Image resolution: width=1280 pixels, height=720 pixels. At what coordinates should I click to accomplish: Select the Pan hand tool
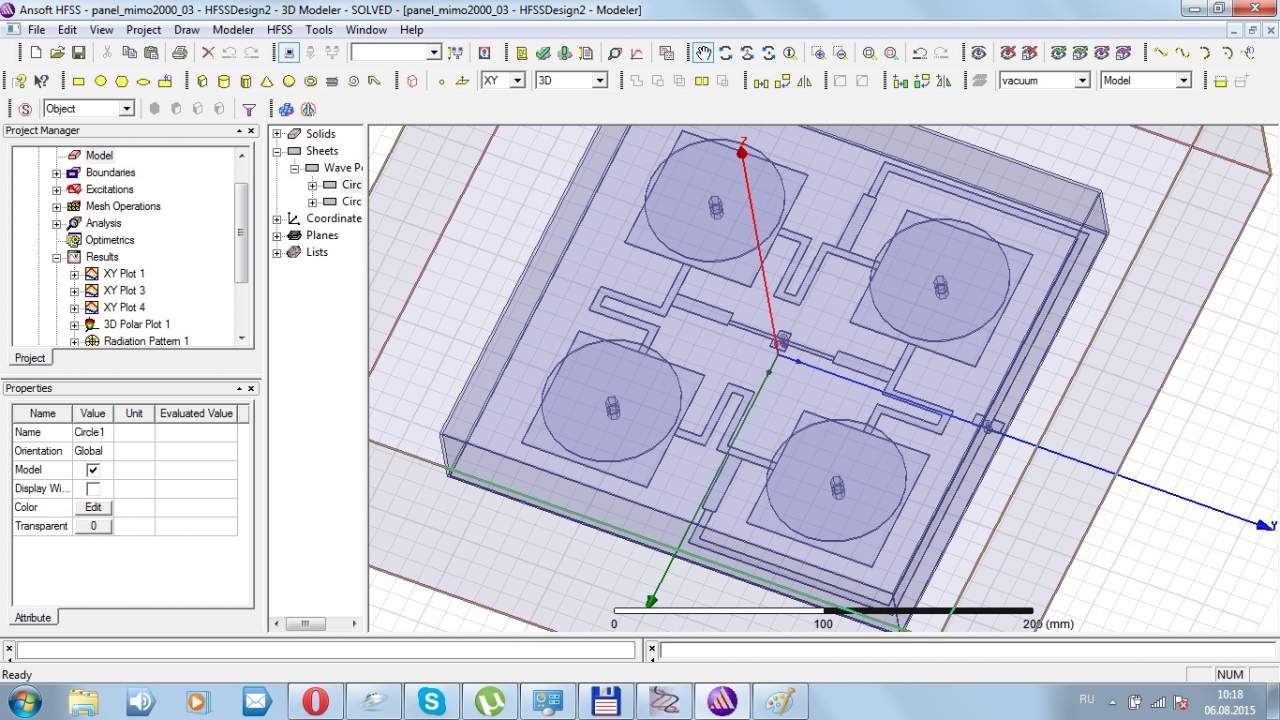coord(704,53)
